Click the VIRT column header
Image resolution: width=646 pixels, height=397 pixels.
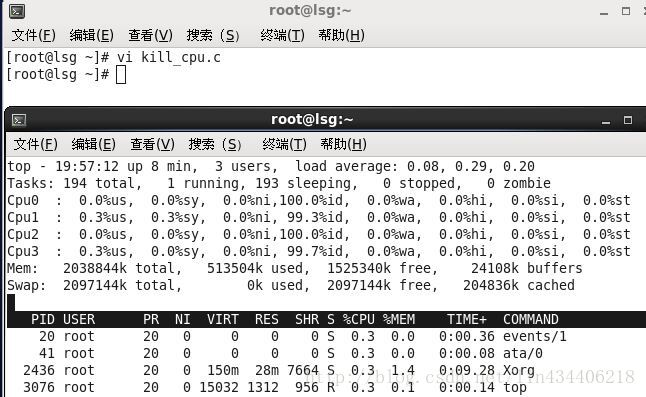(x=222, y=320)
